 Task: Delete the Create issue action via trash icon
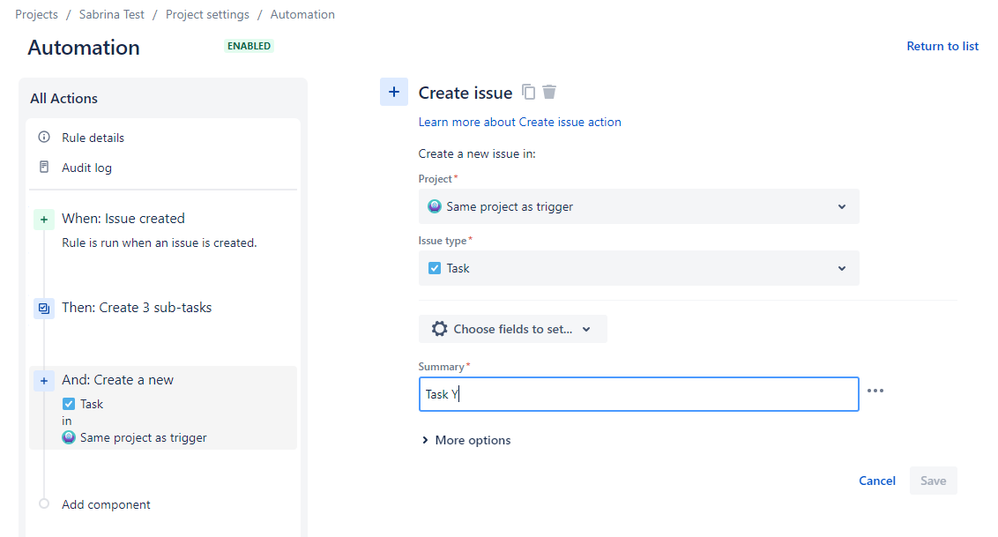pos(549,92)
